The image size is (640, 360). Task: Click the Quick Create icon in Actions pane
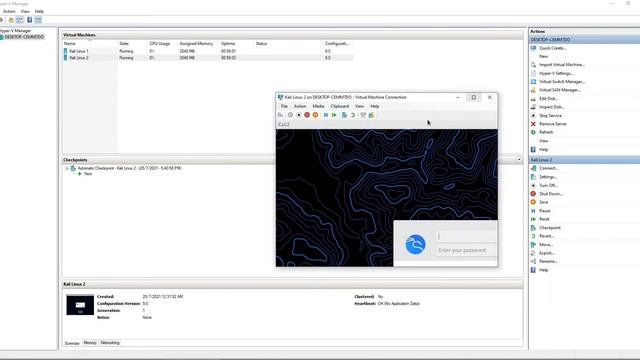pyautogui.click(x=533, y=48)
